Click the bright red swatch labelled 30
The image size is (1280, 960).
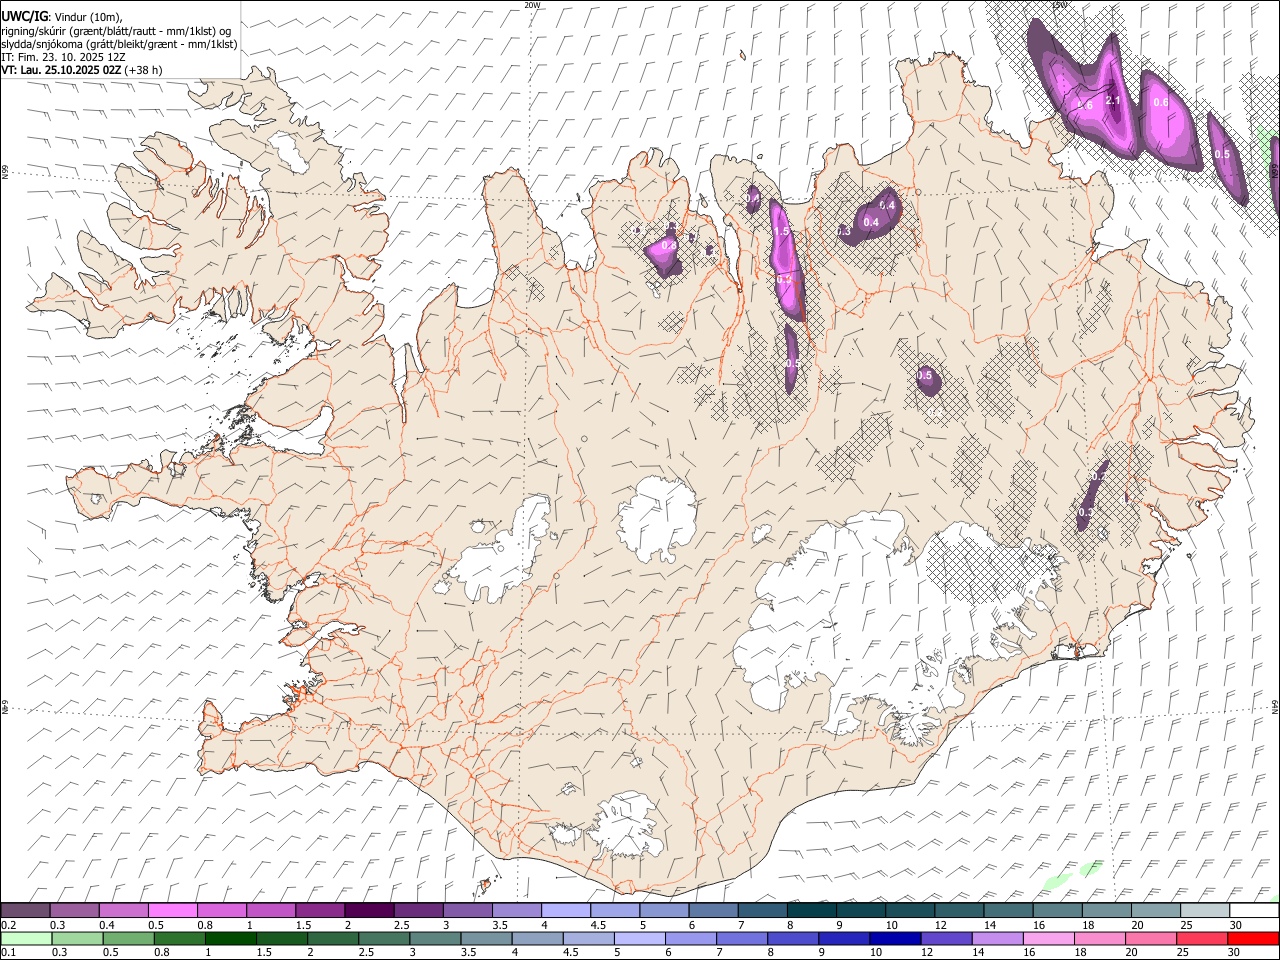1253,938
